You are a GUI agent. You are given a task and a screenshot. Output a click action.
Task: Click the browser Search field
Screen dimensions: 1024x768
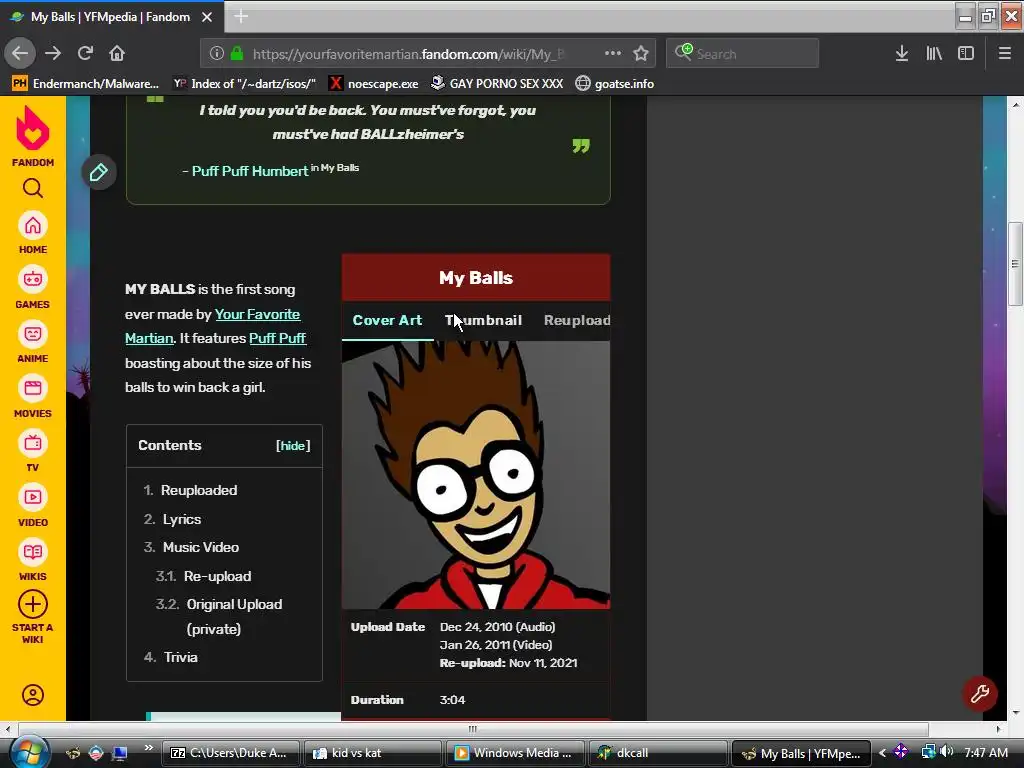(x=743, y=54)
